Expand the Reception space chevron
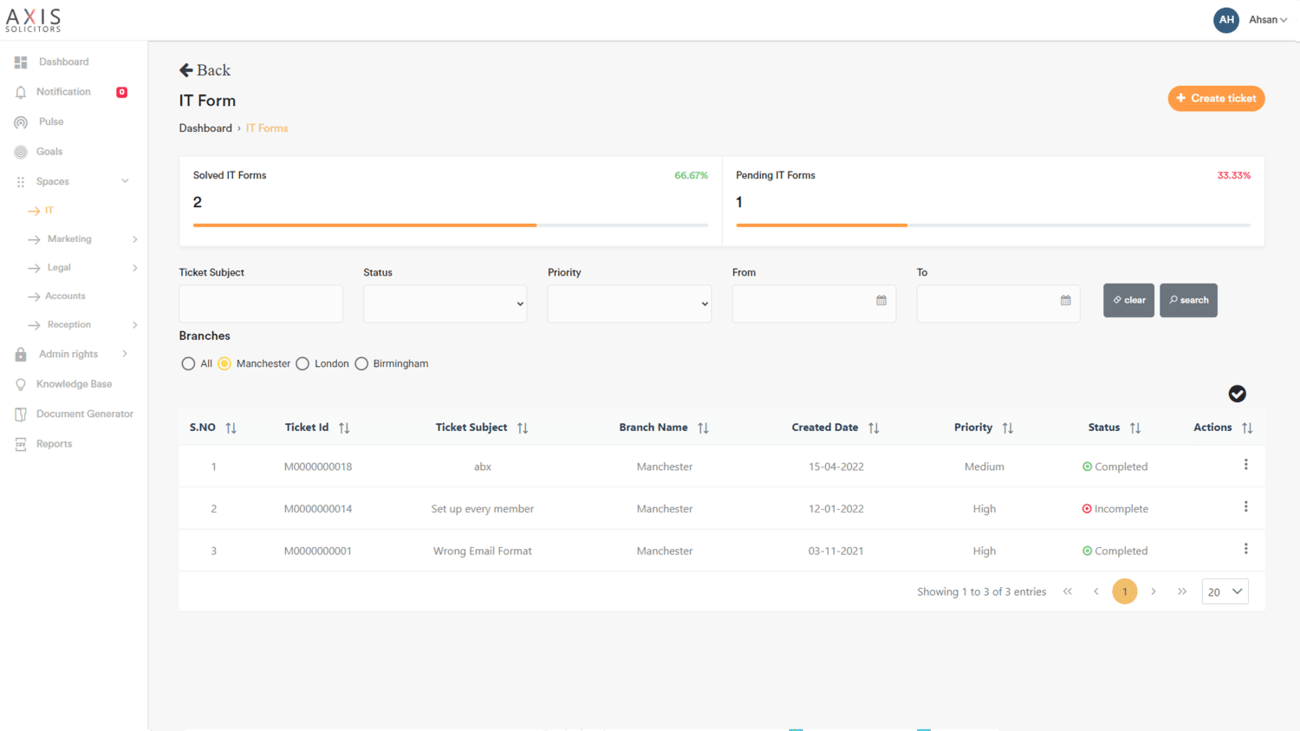Image resolution: width=1300 pixels, height=731 pixels. click(x=135, y=325)
